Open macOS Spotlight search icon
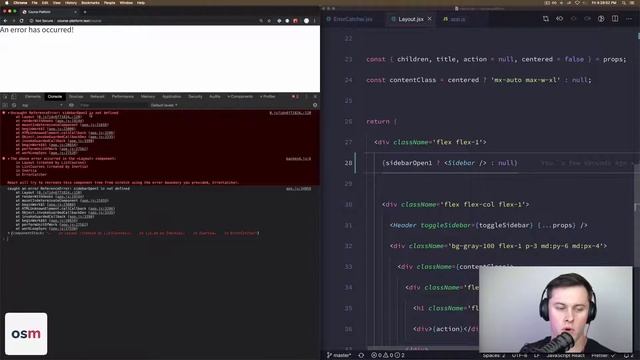 click(625, 3)
